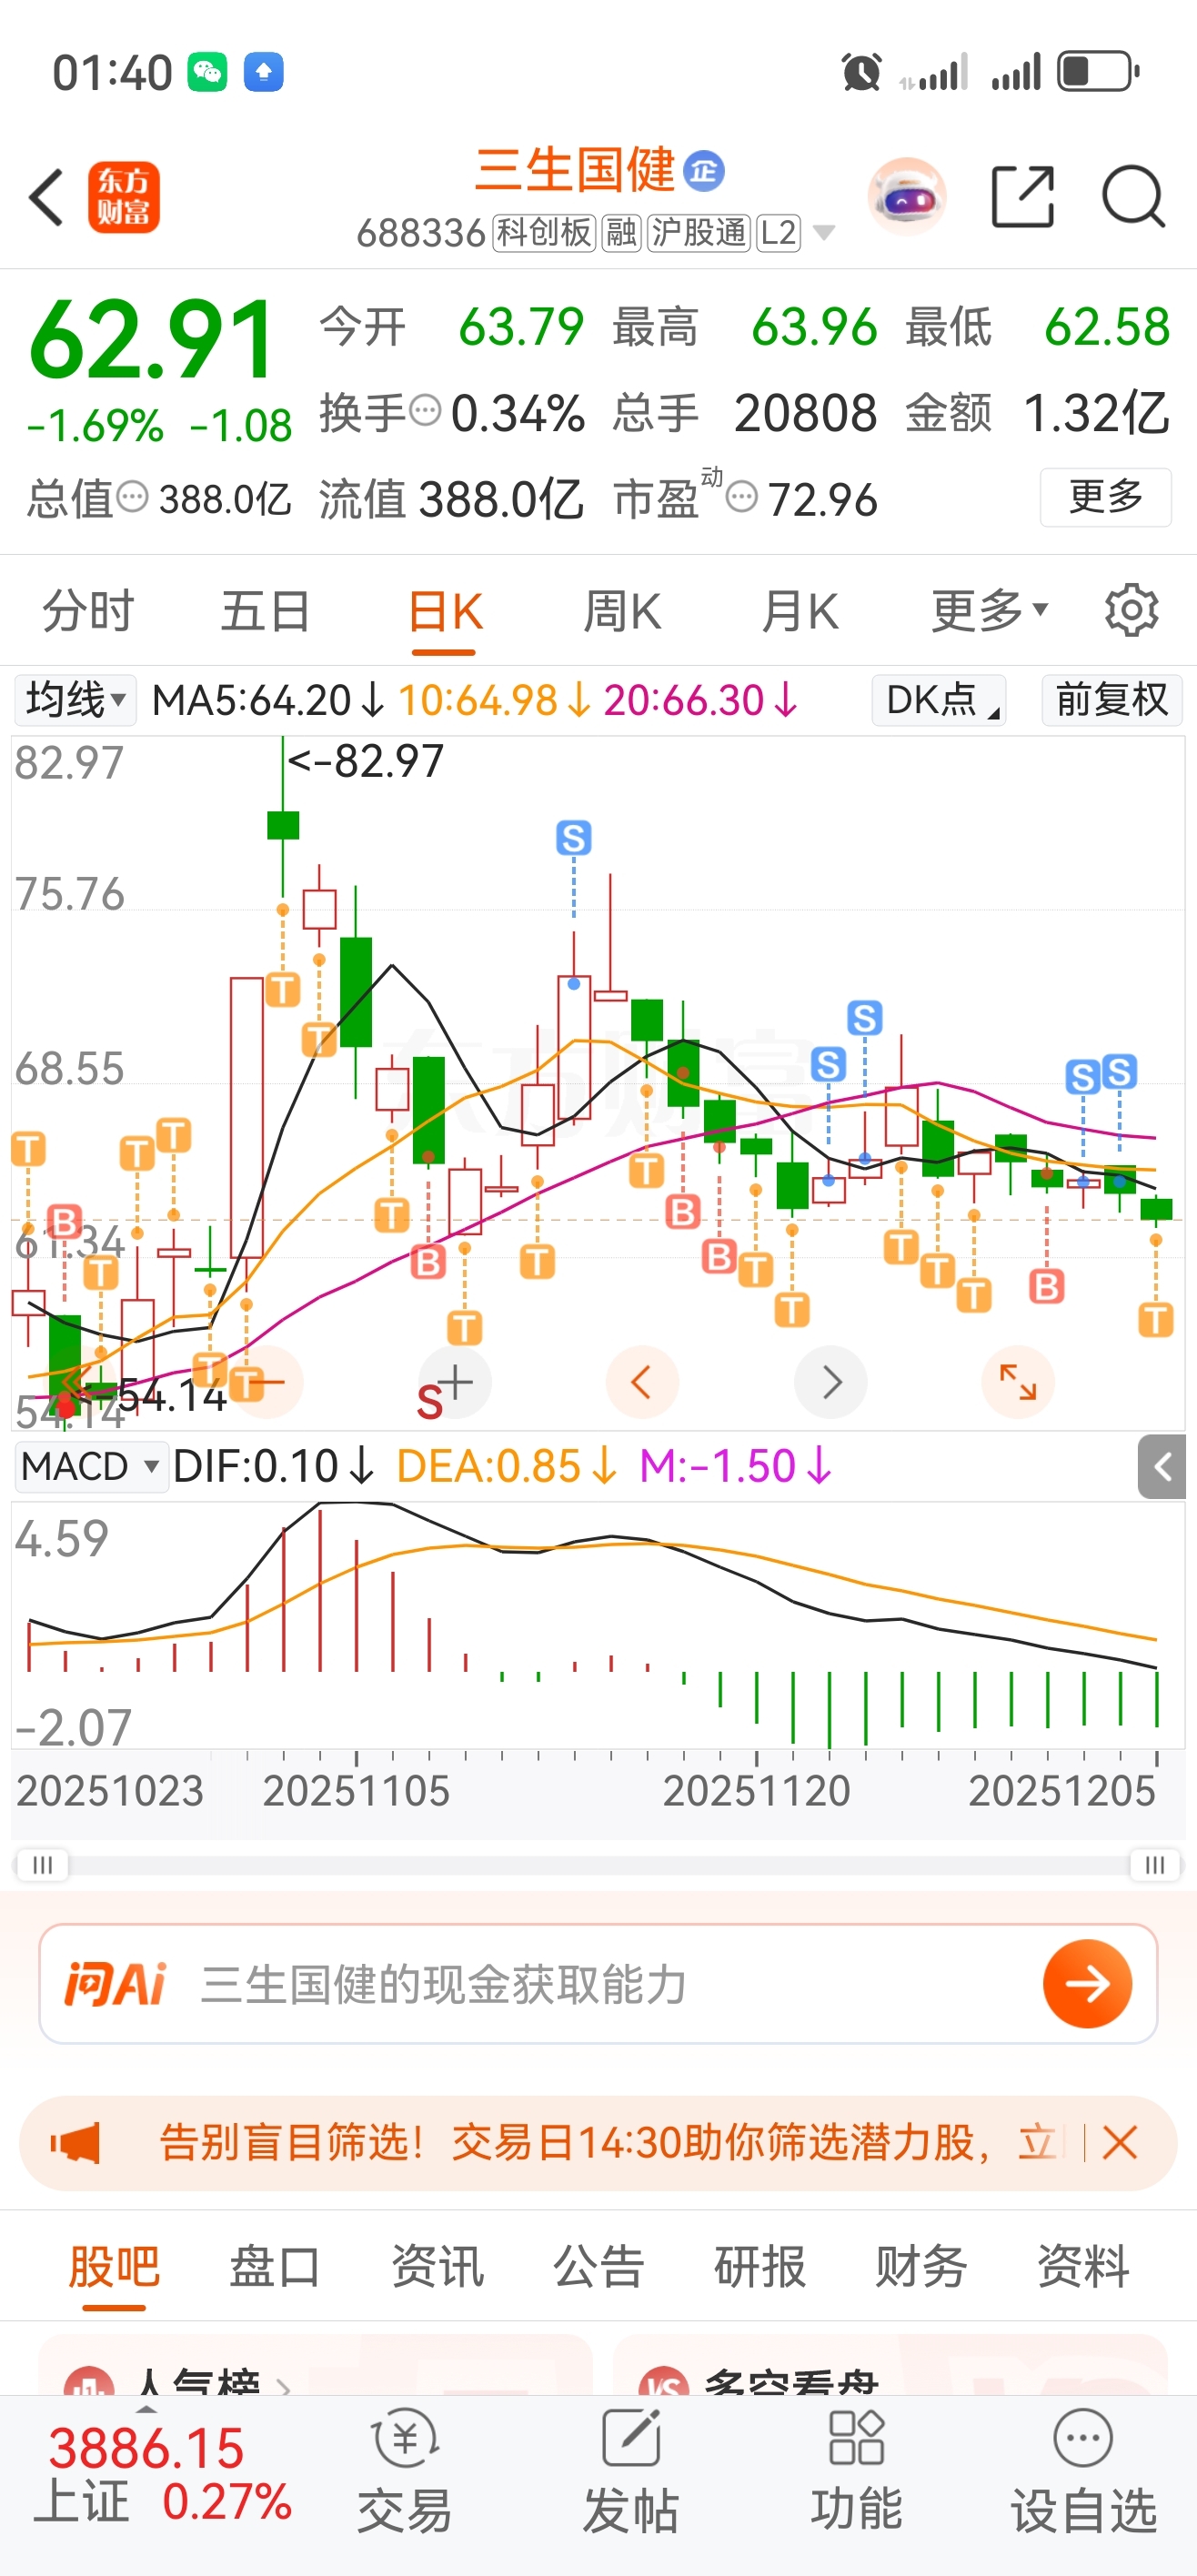Tap the 融 margin tag
Image resolution: width=1197 pixels, height=2576 pixels.
click(x=622, y=233)
